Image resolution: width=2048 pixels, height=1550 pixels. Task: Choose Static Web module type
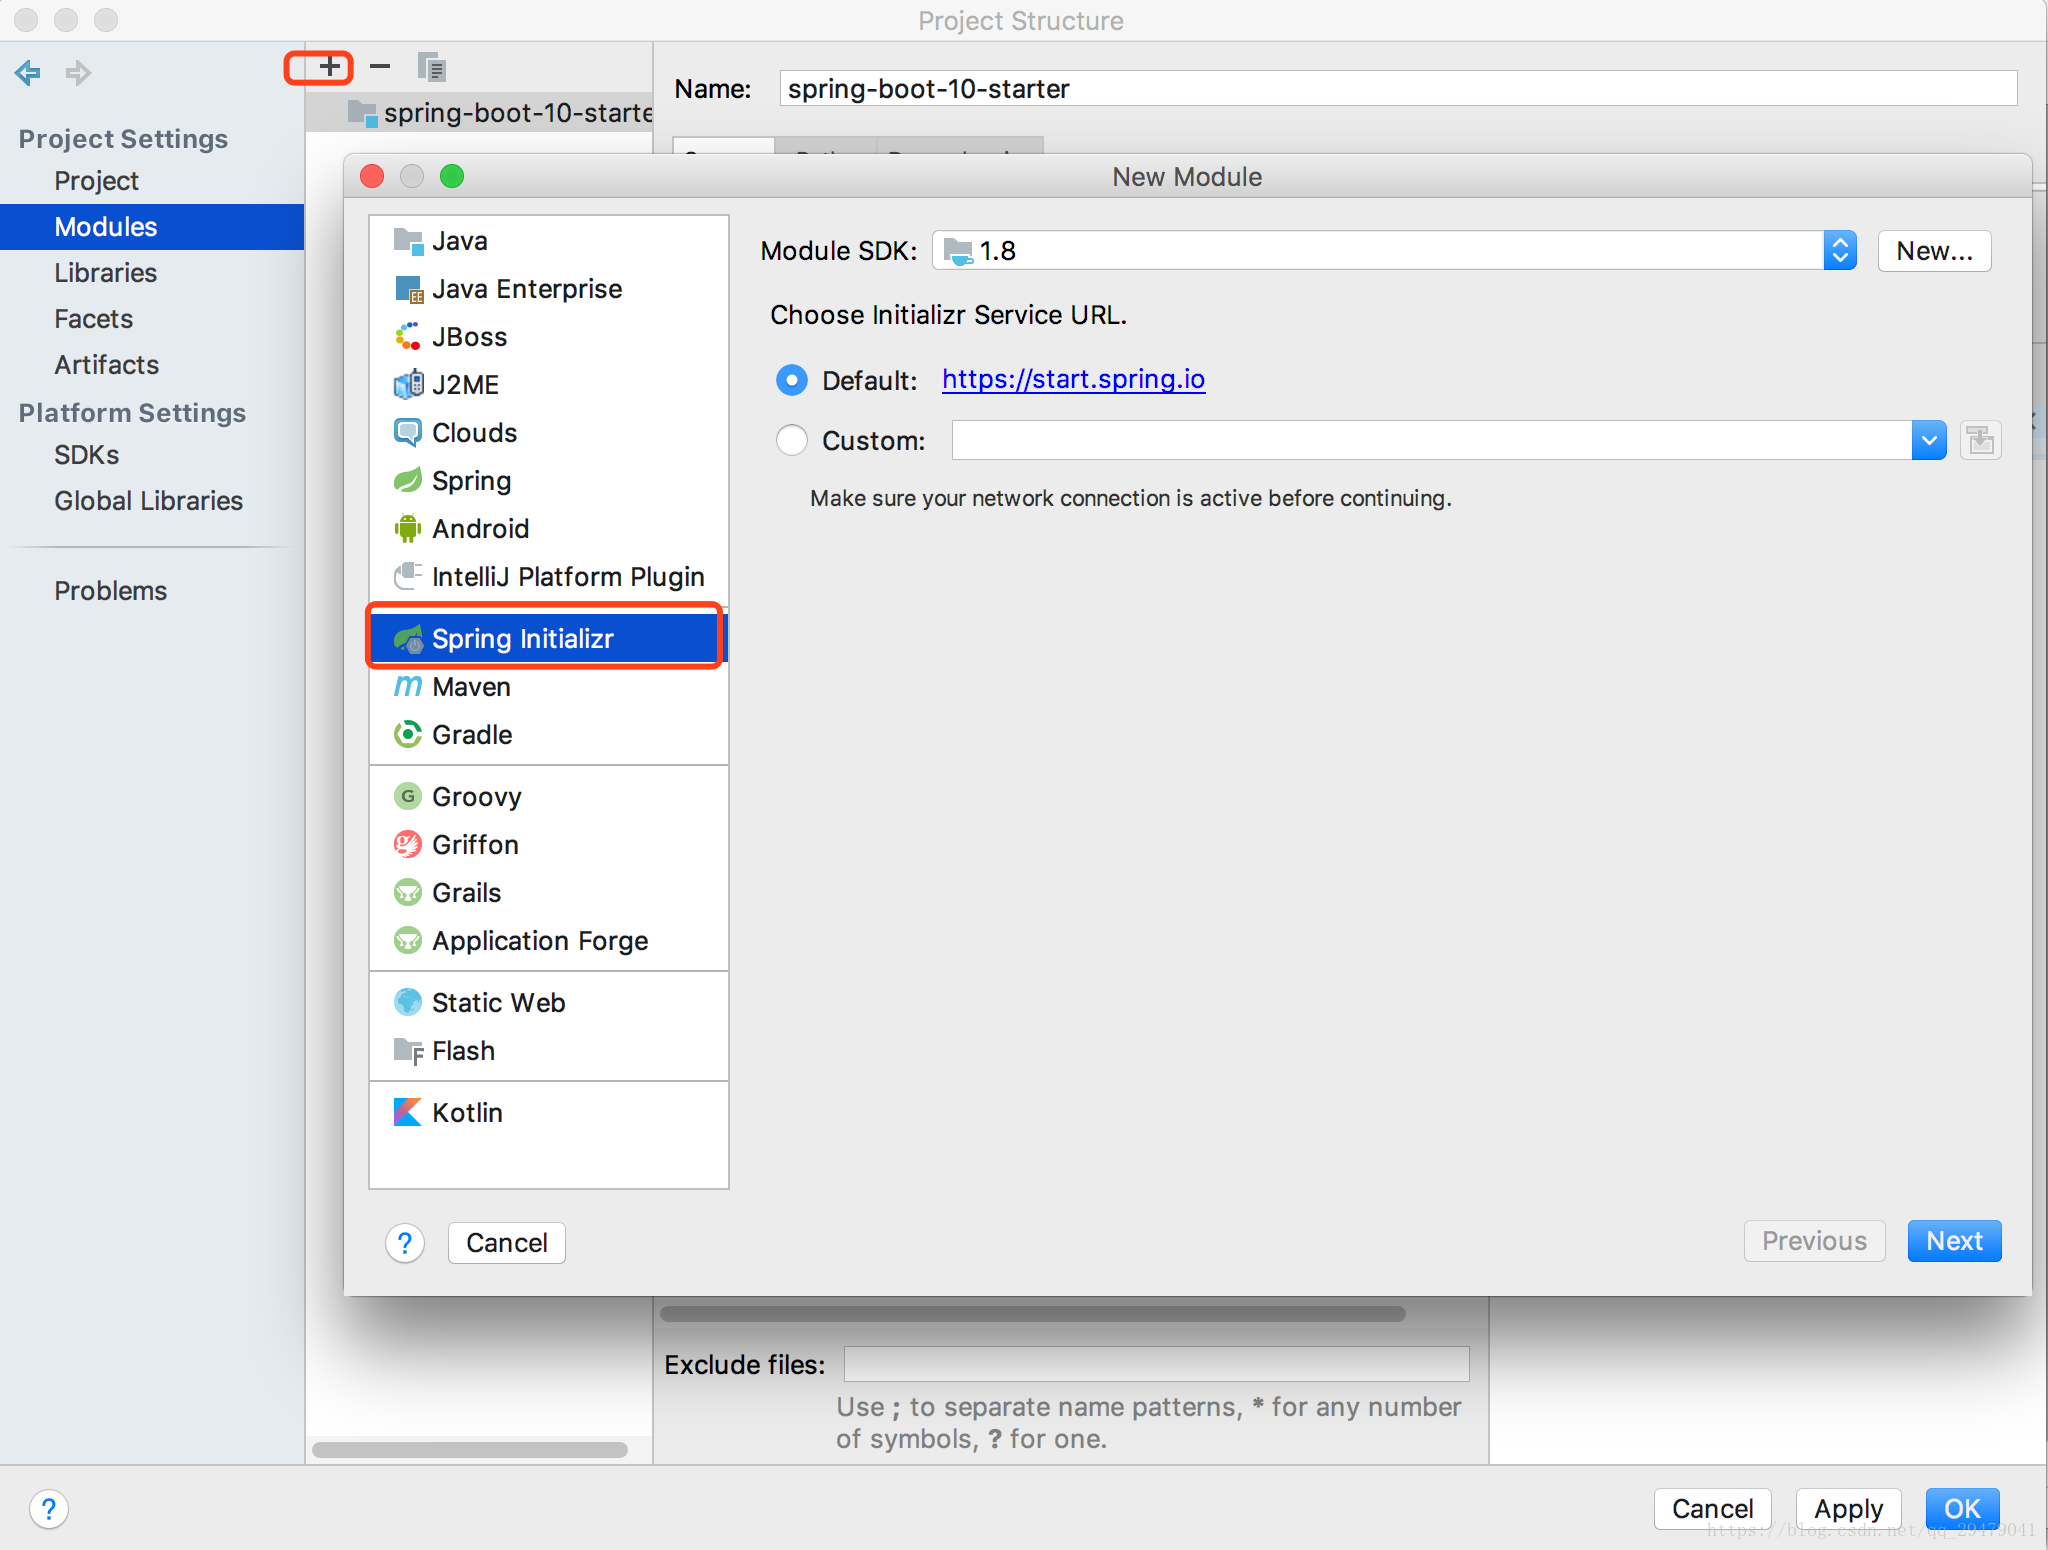[x=548, y=1003]
